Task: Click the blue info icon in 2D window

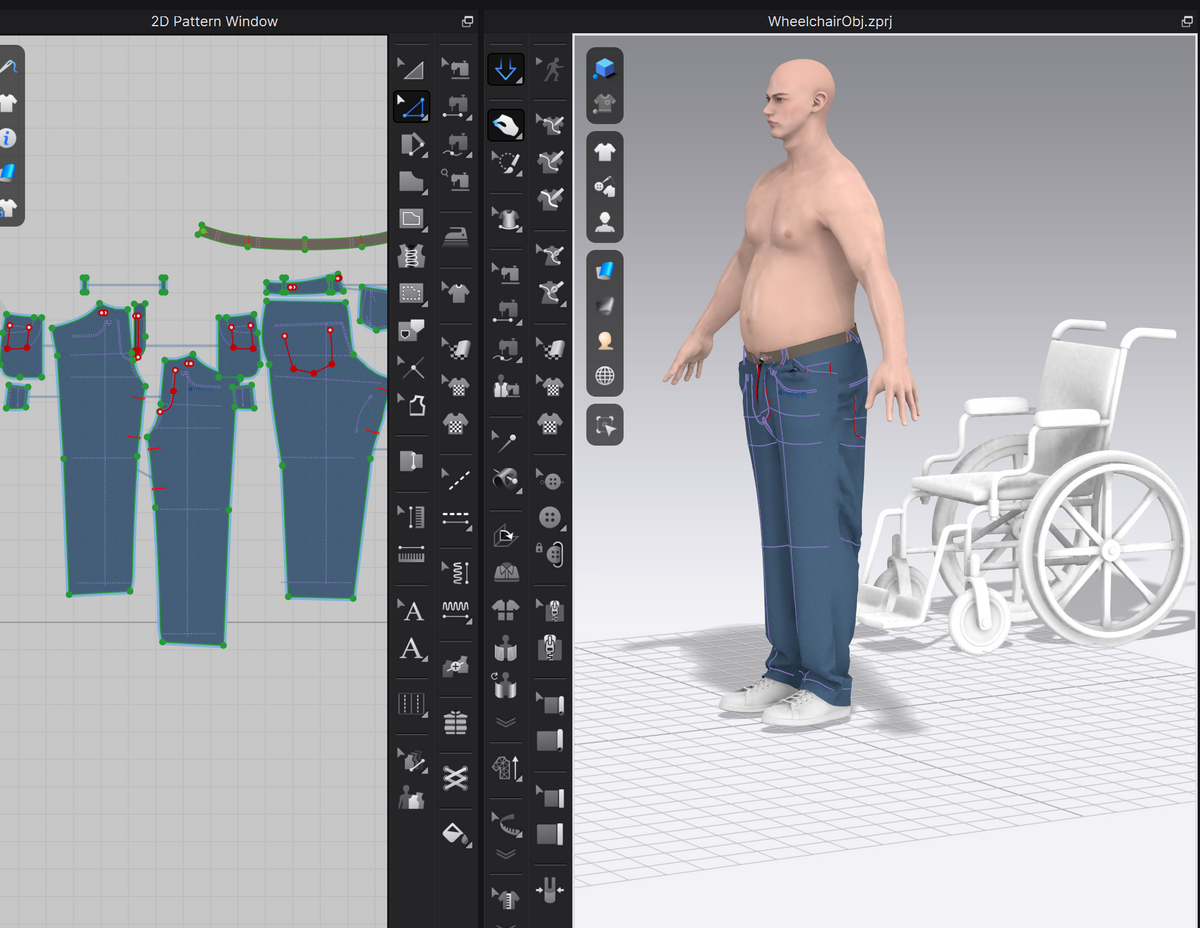Action: [7, 138]
